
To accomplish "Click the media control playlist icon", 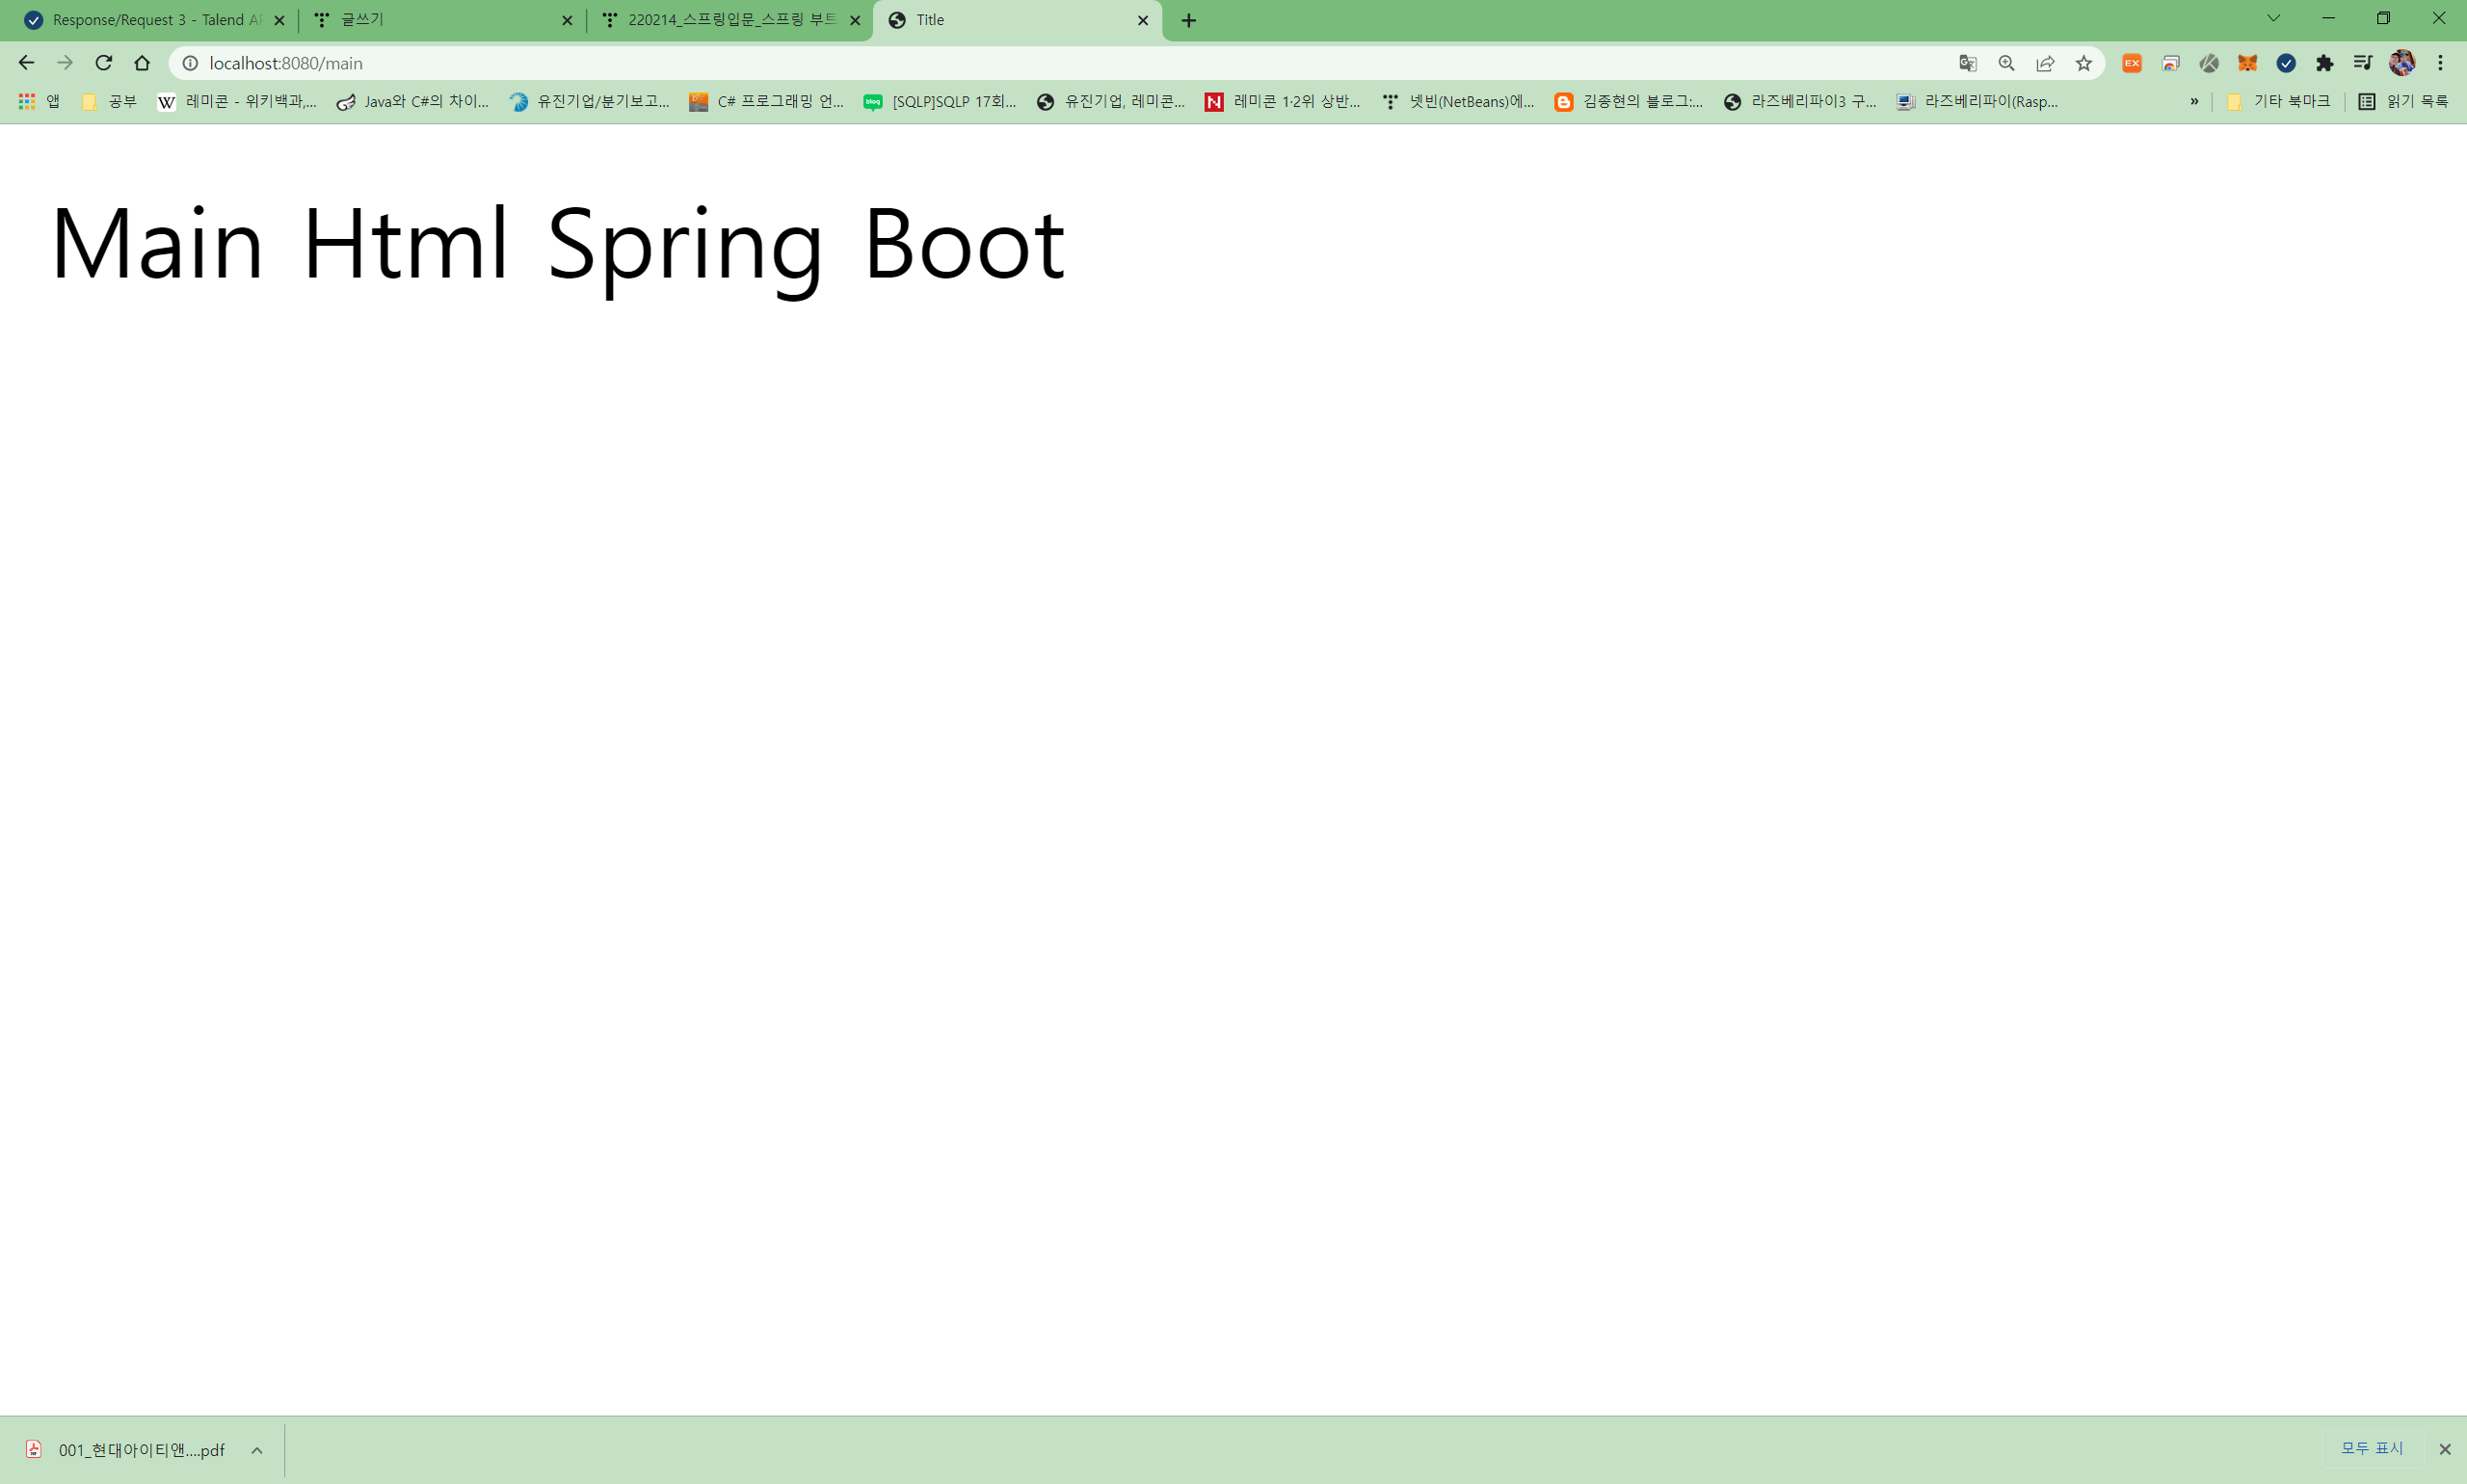I will pos(2362,63).
